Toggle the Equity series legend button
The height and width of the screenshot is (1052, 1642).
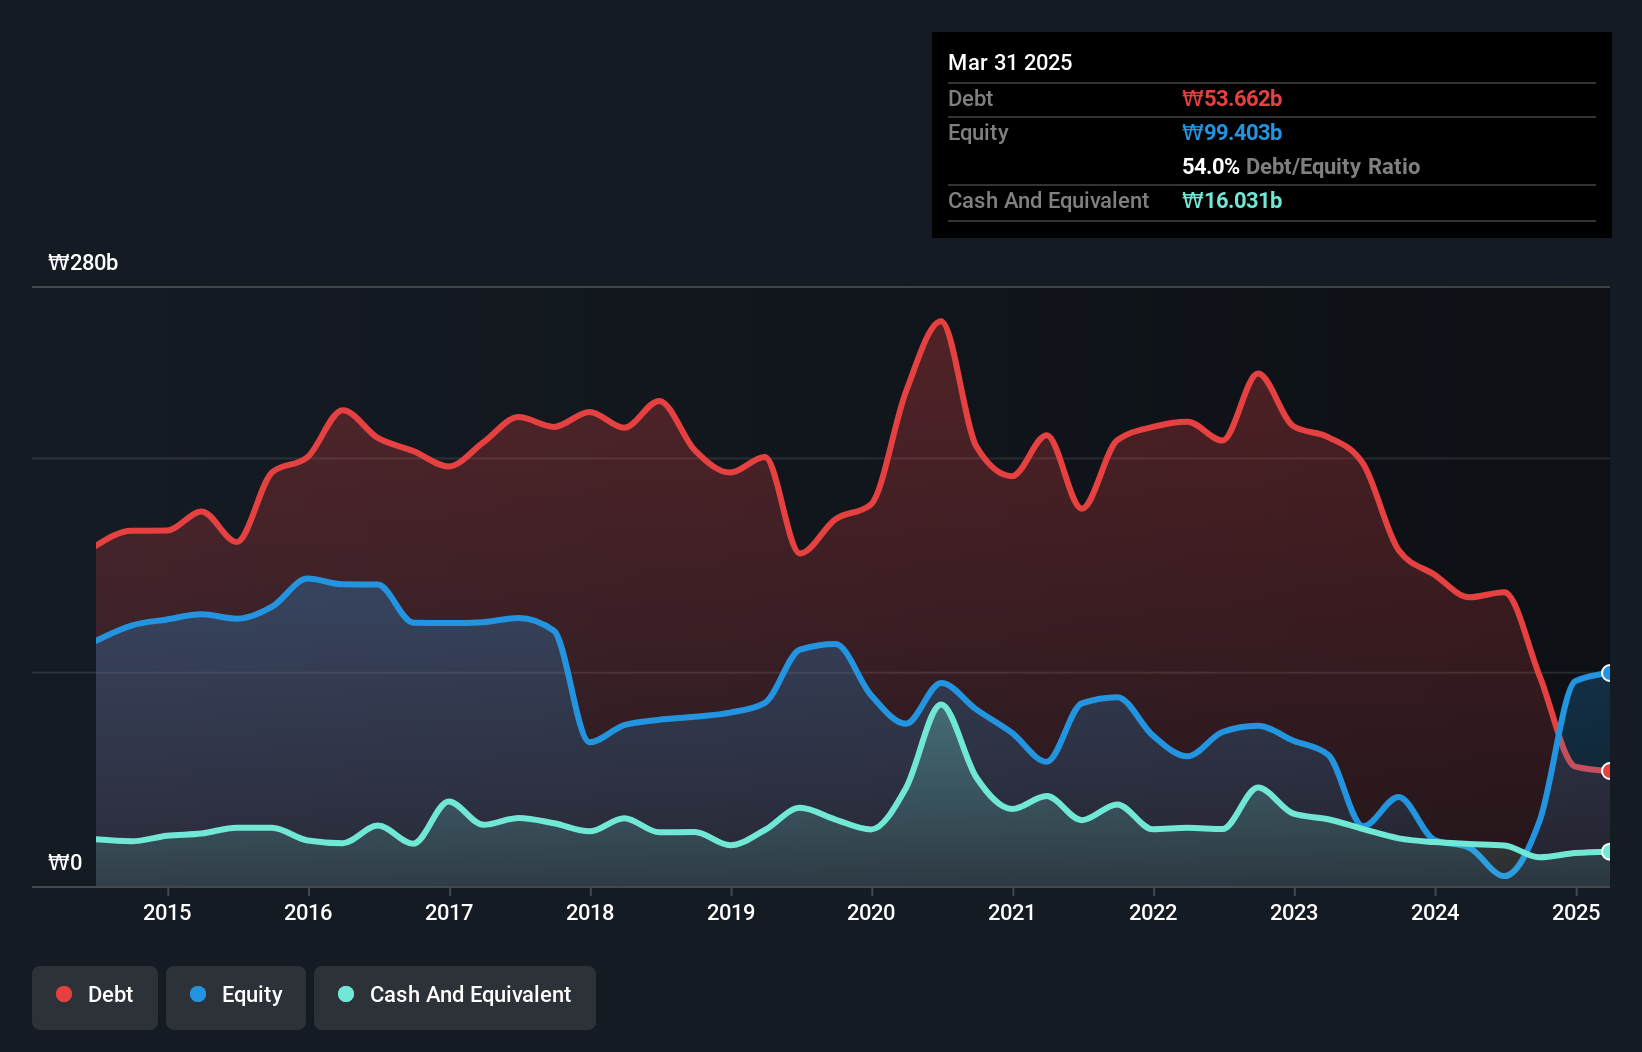pos(236,997)
